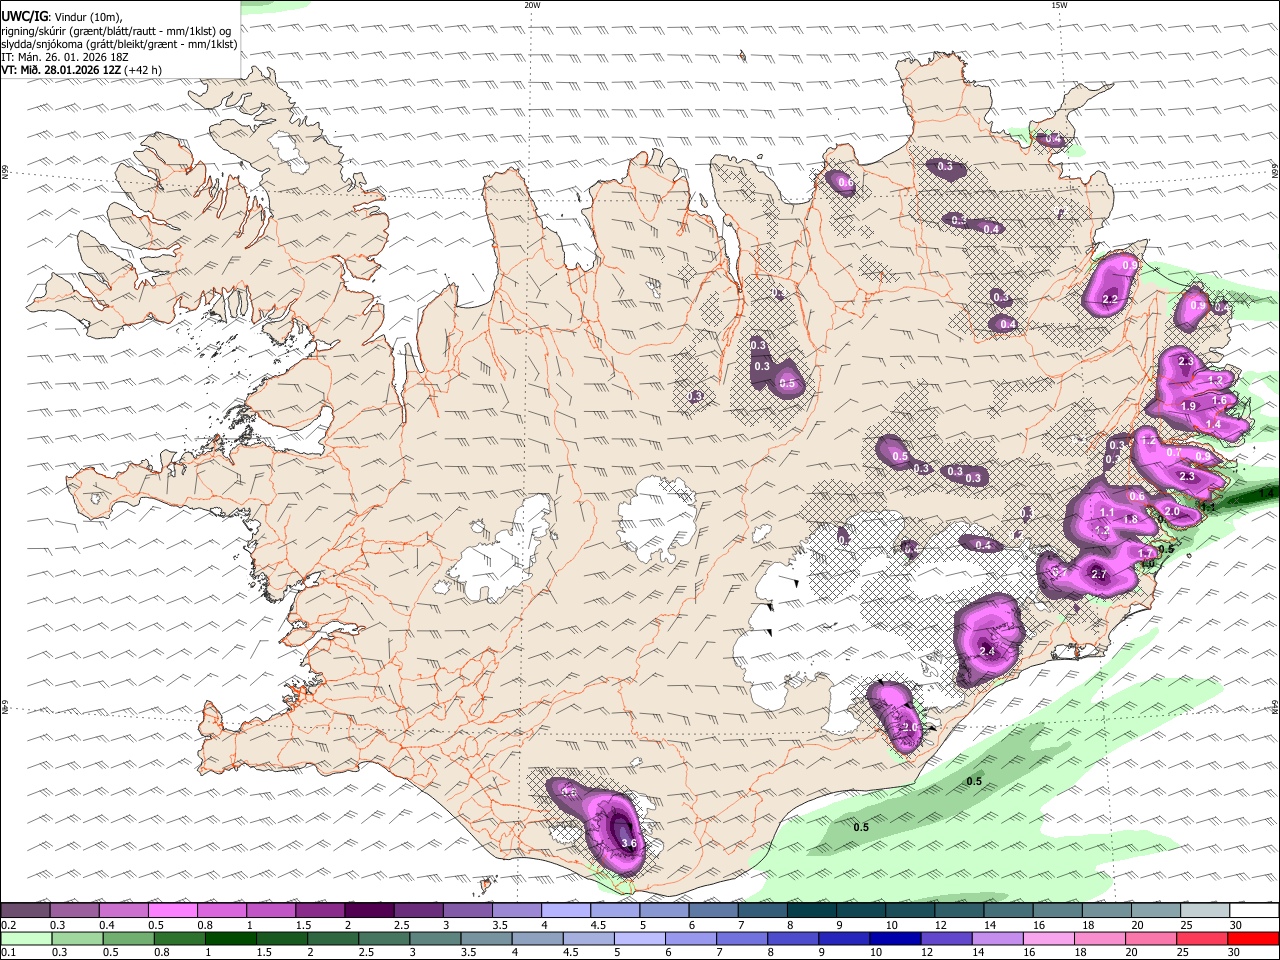1280x960 pixels.
Task: Click the 3.6 snowfall value on south coast
Action: [629, 844]
